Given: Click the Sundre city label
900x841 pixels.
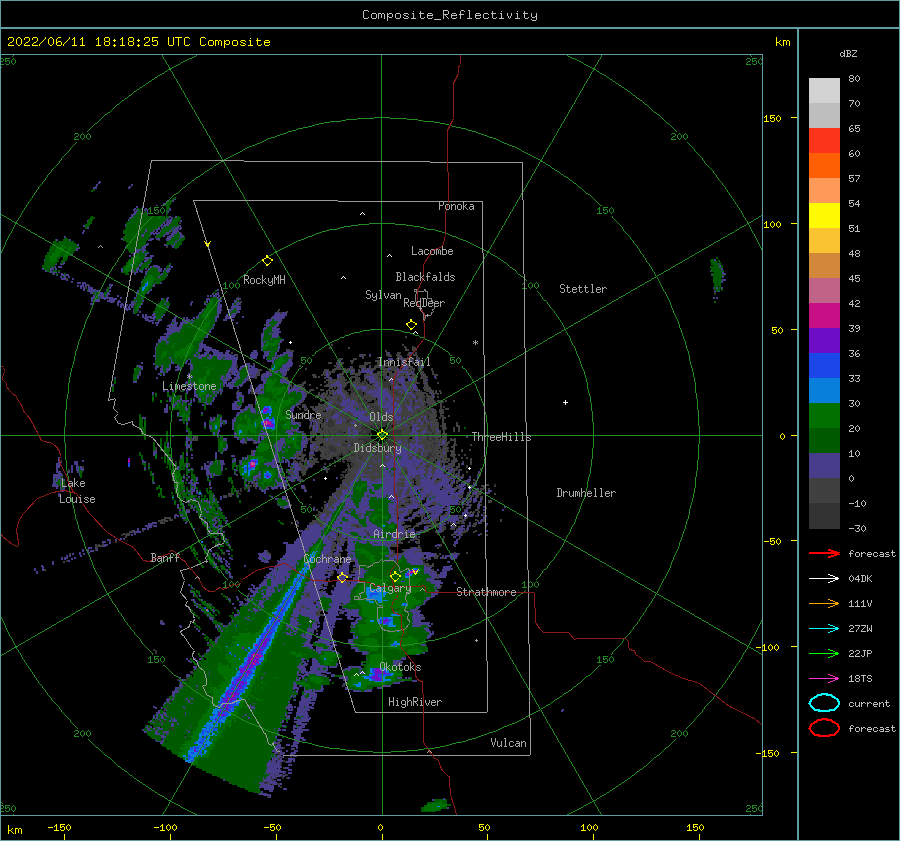Looking at the screenshot, I should pos(304,414).
